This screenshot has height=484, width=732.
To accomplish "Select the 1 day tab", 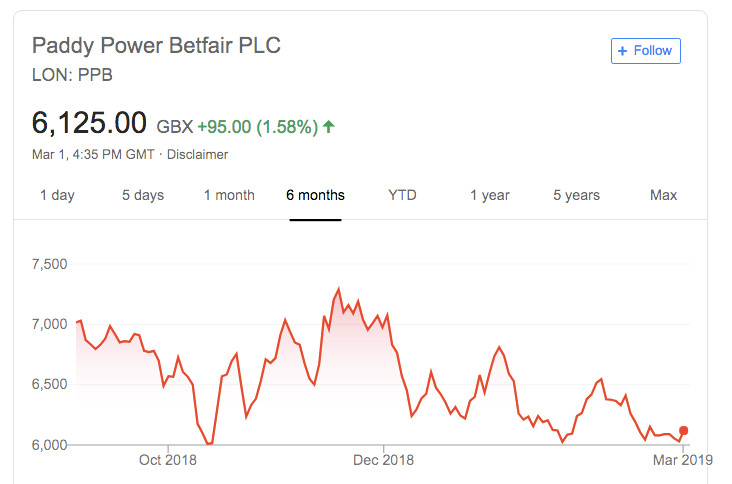I will tap(57, 195).
